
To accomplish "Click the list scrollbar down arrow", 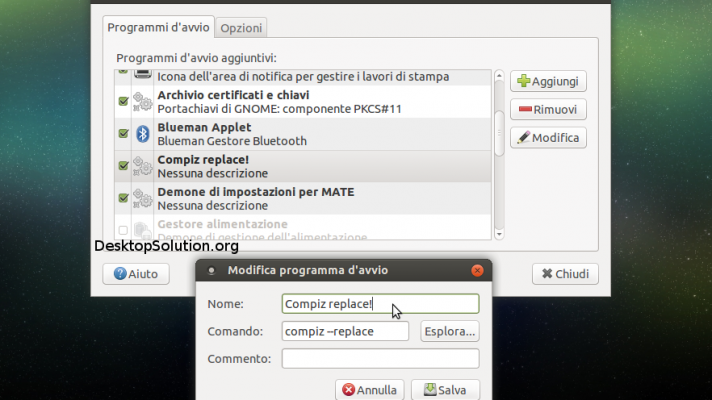I will tap(499, 234).
